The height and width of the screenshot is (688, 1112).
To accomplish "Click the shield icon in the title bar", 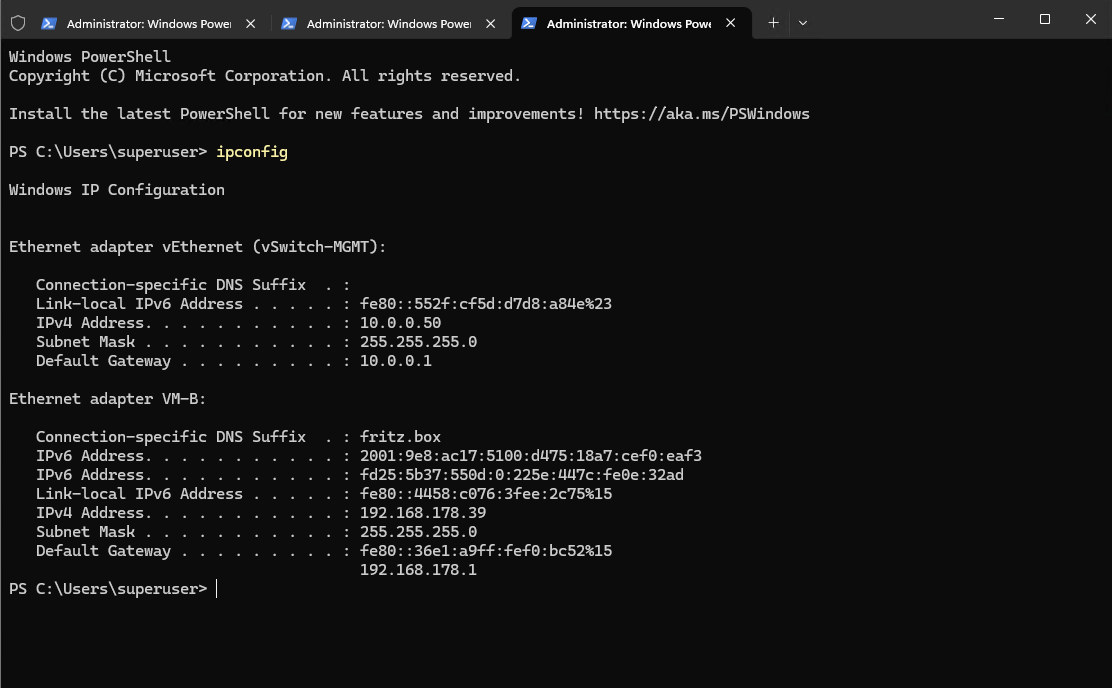I will click(18, 23).
